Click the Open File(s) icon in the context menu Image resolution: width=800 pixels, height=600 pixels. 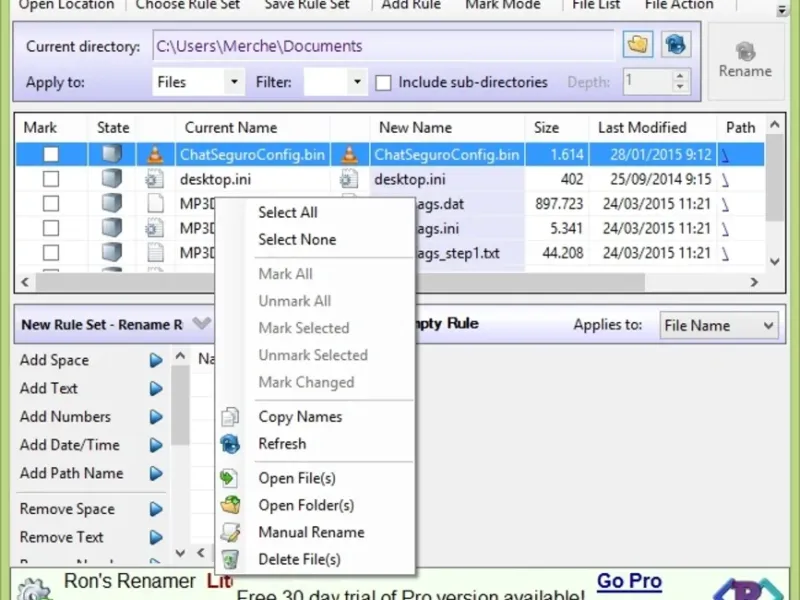click(x=229, y=478)
